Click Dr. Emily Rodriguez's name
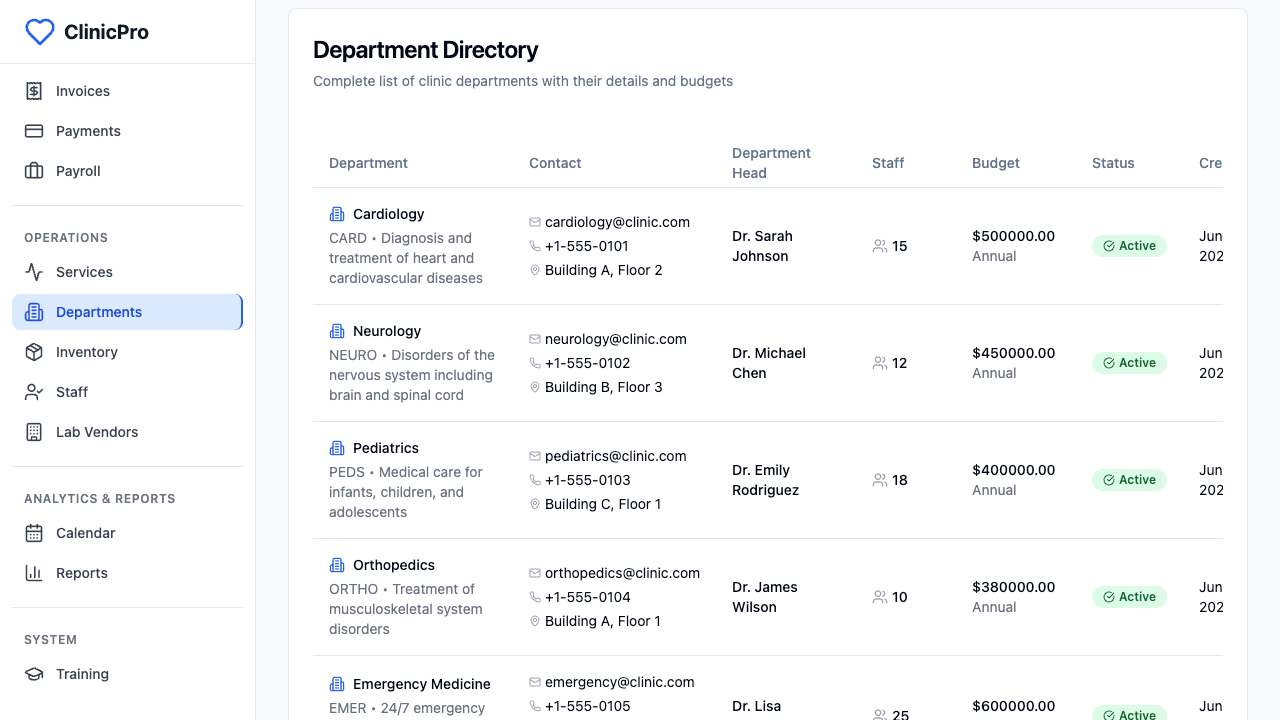Image resolution: width=1280 pixels, height=720 pixels. (766, 480)
